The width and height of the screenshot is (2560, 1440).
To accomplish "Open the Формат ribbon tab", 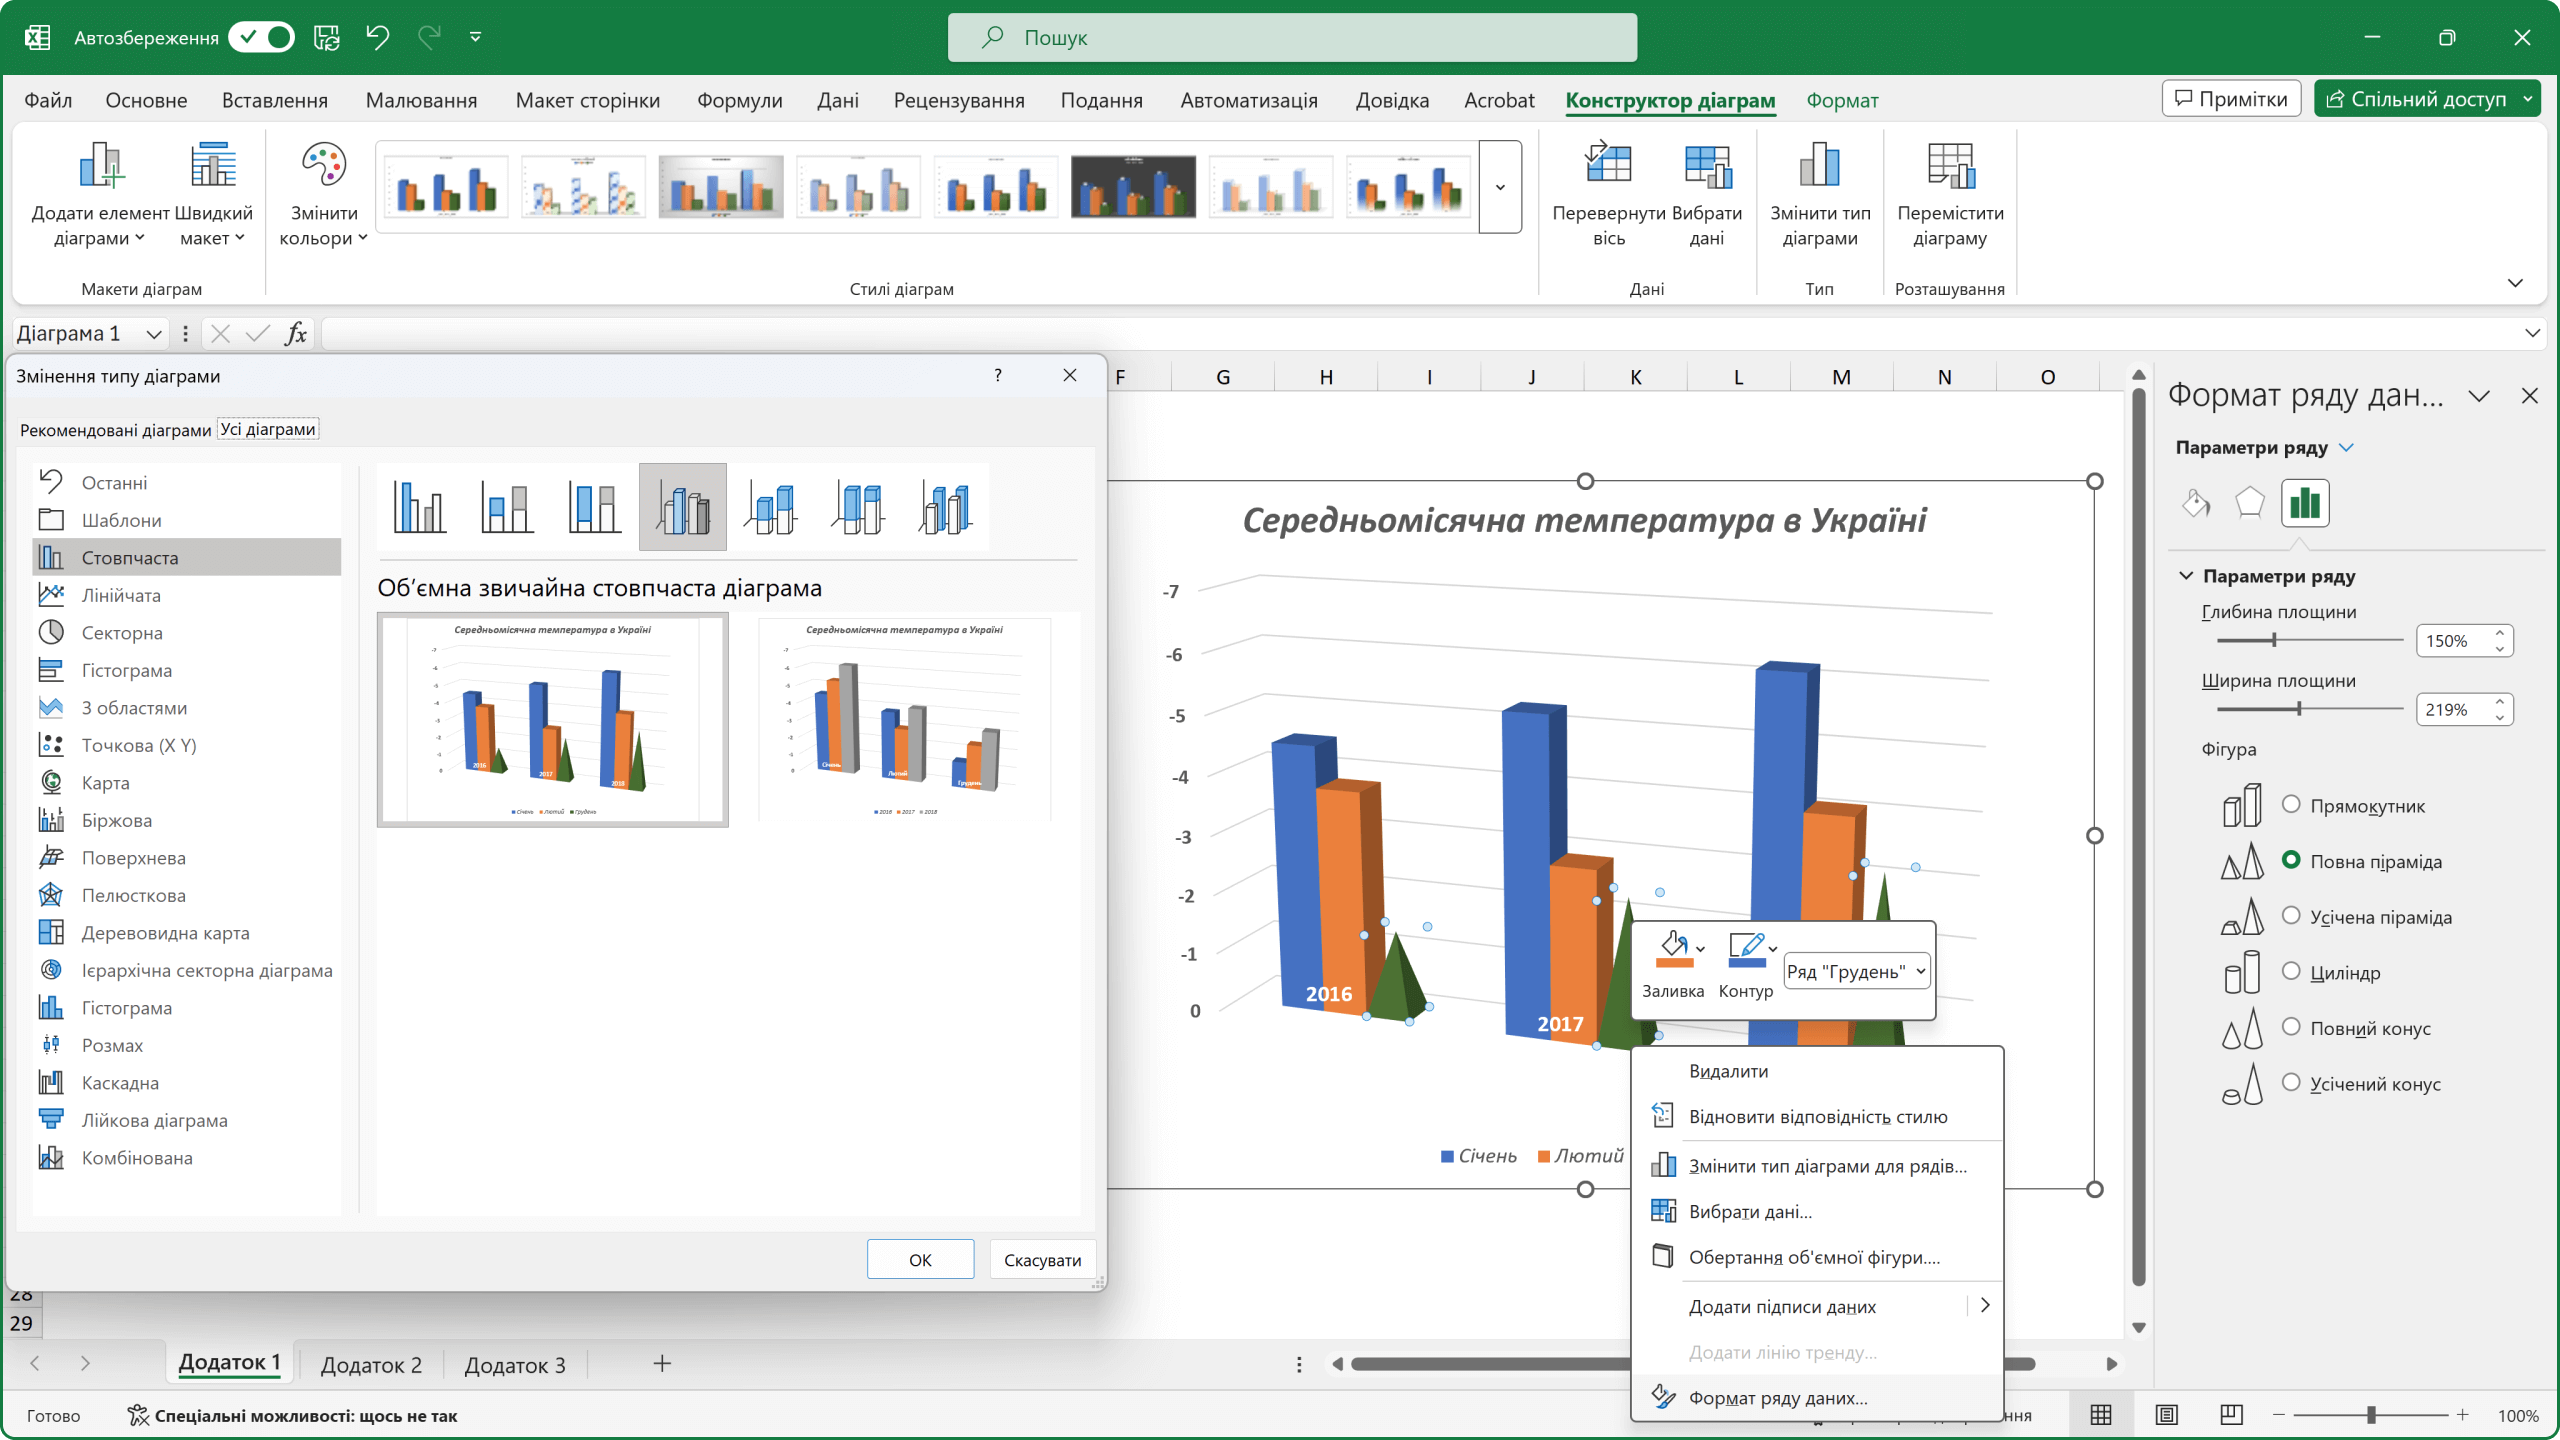I will coord(1842,101).
